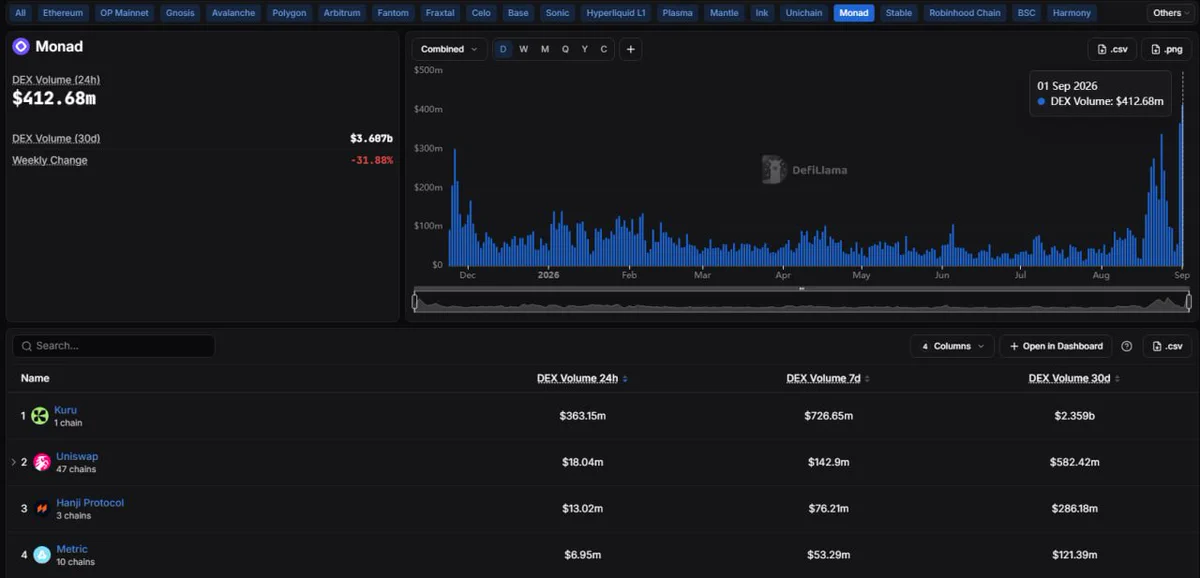The width and height of the screenshot is (1200, 578).
Task: Open the Hanji Protocol link
Action: point(89,503)
